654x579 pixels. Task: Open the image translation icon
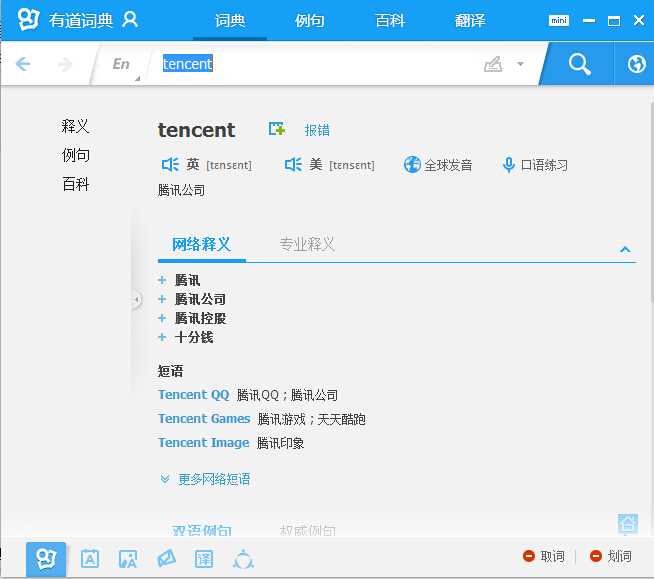coord(128,559)
